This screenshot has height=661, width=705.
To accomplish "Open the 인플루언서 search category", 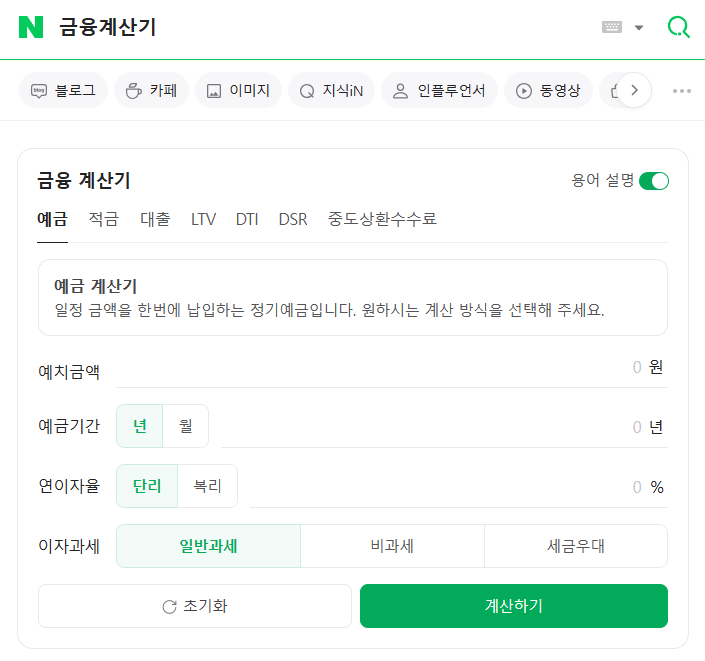I will (x=439, y=90).
